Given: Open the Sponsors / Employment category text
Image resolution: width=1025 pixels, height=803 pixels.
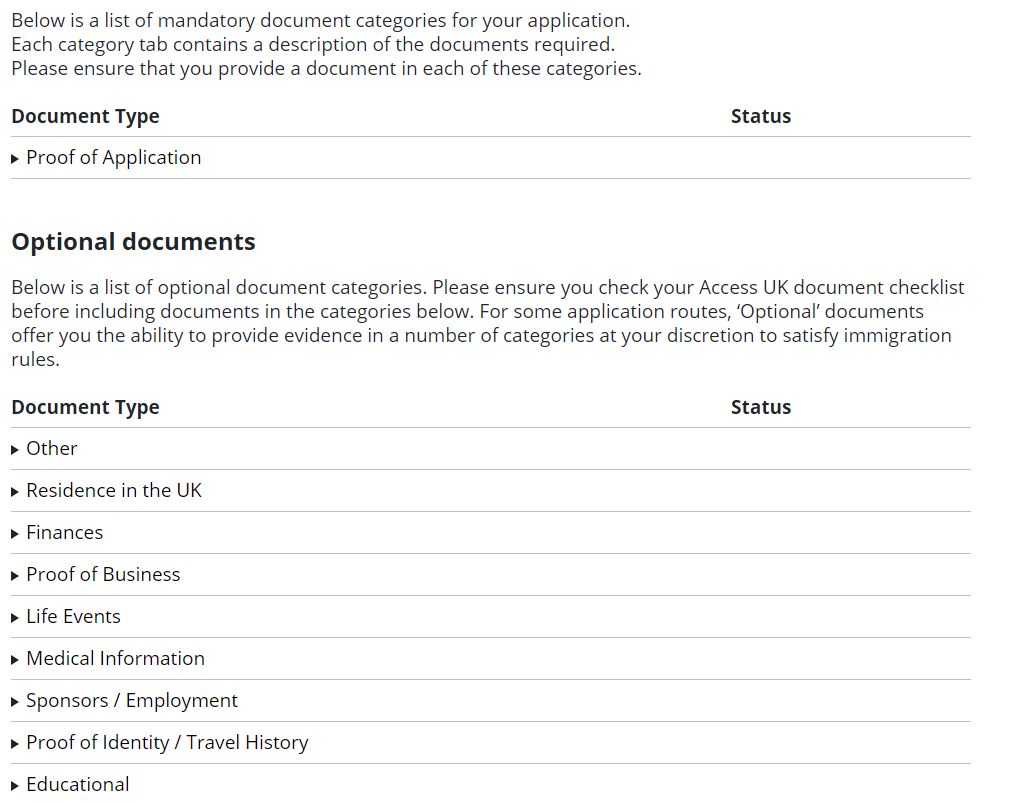Looking at the screenshot, I should coord(132,701).
